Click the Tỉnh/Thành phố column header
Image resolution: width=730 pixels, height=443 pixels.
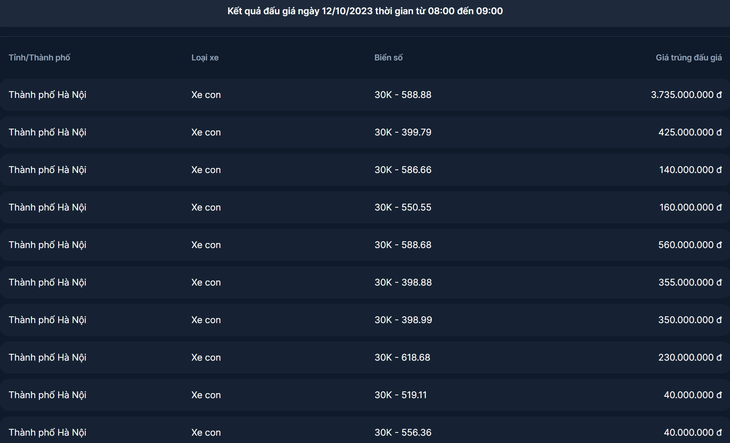point(40,58)
